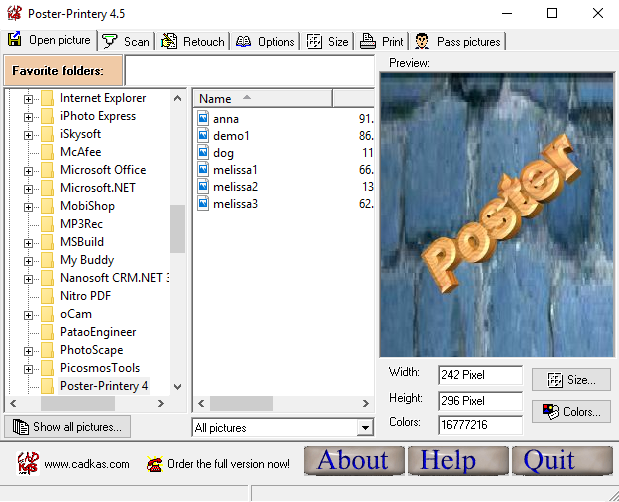Click the file list scroll right arrow
Image resolution: width=619 pixels, height=502 pixels.
366,403
